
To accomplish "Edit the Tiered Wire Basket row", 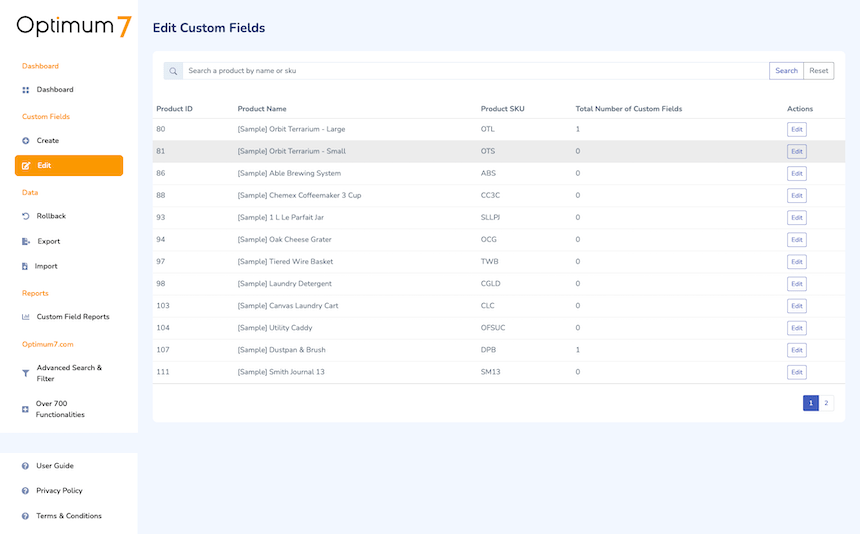I will (x=796, y=262).
